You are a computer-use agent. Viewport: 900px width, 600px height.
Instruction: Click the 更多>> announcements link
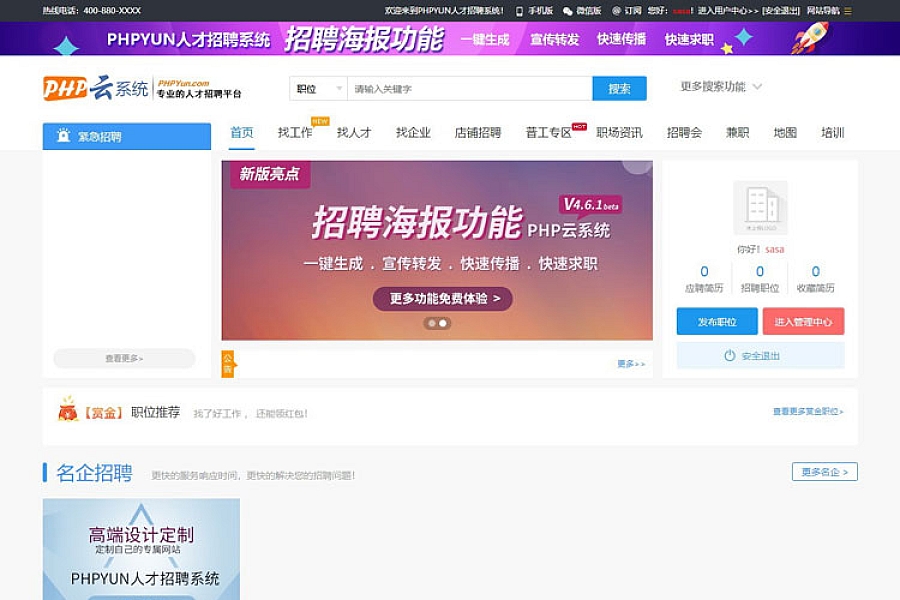pyautogui.click(x=631, y=363)
